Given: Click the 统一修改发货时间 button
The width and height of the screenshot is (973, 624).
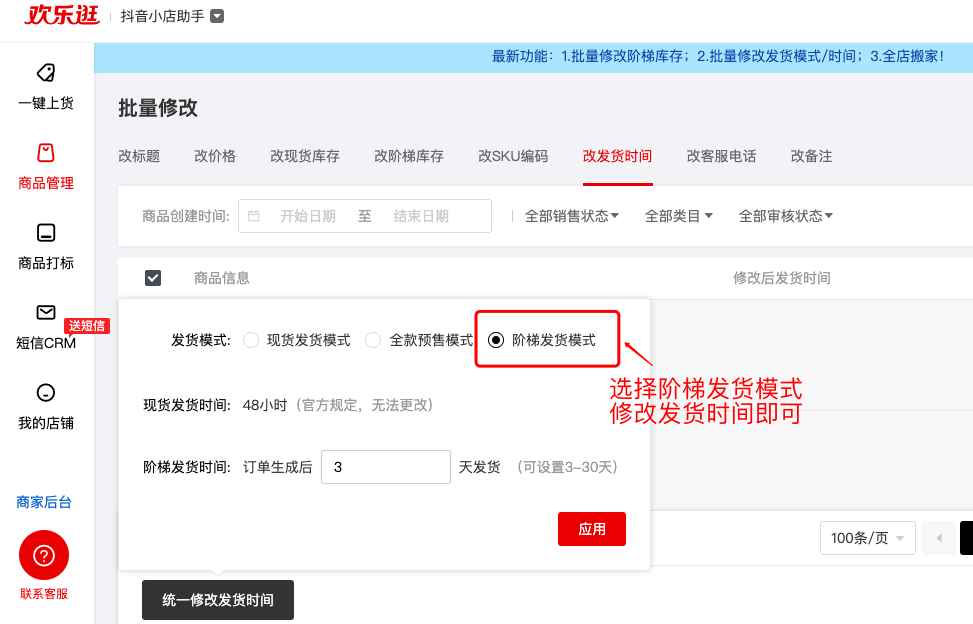Looking at the screenshot, I should click(x=218, y=600).
